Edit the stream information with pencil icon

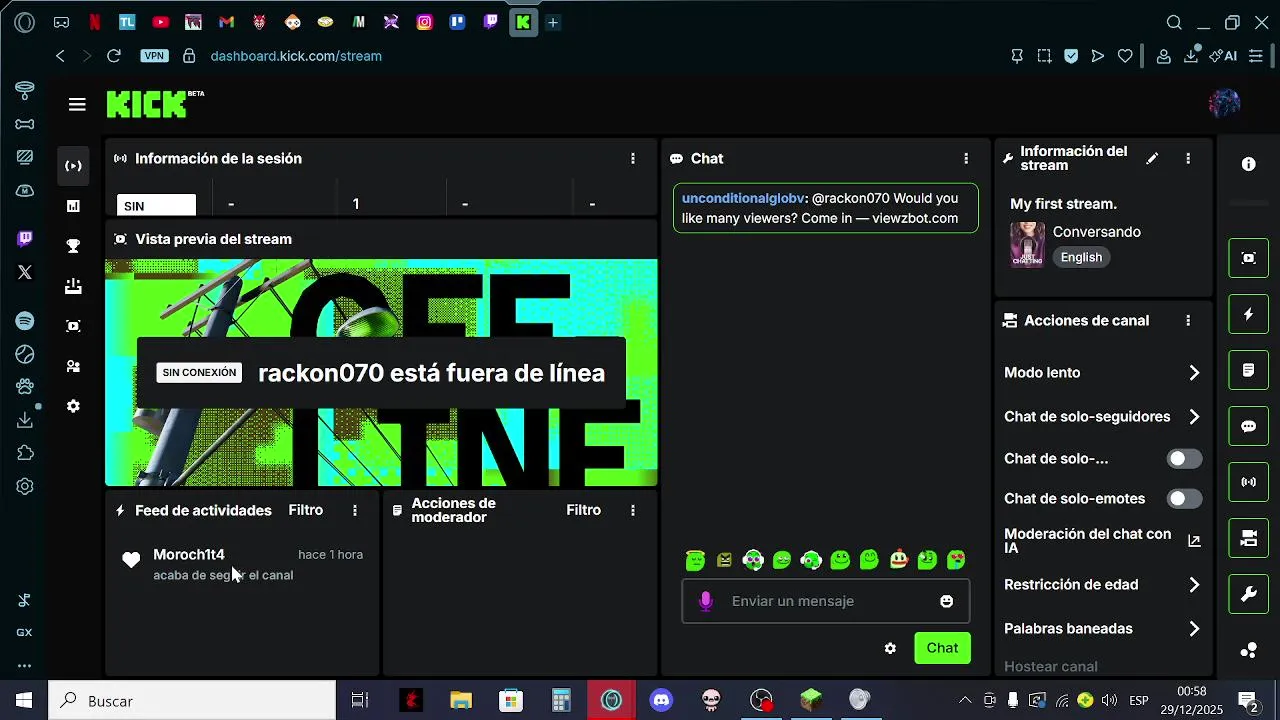pyautogui.click(x=1152, y=158)
